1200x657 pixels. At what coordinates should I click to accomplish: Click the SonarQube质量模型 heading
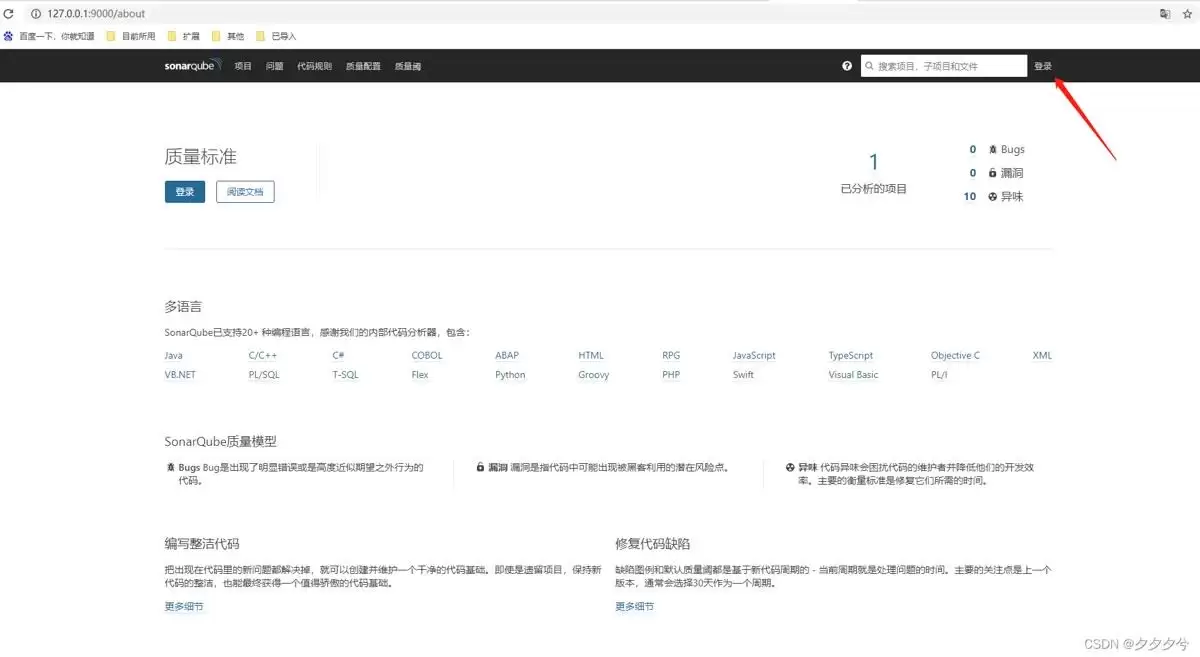[x=221, y=441]
